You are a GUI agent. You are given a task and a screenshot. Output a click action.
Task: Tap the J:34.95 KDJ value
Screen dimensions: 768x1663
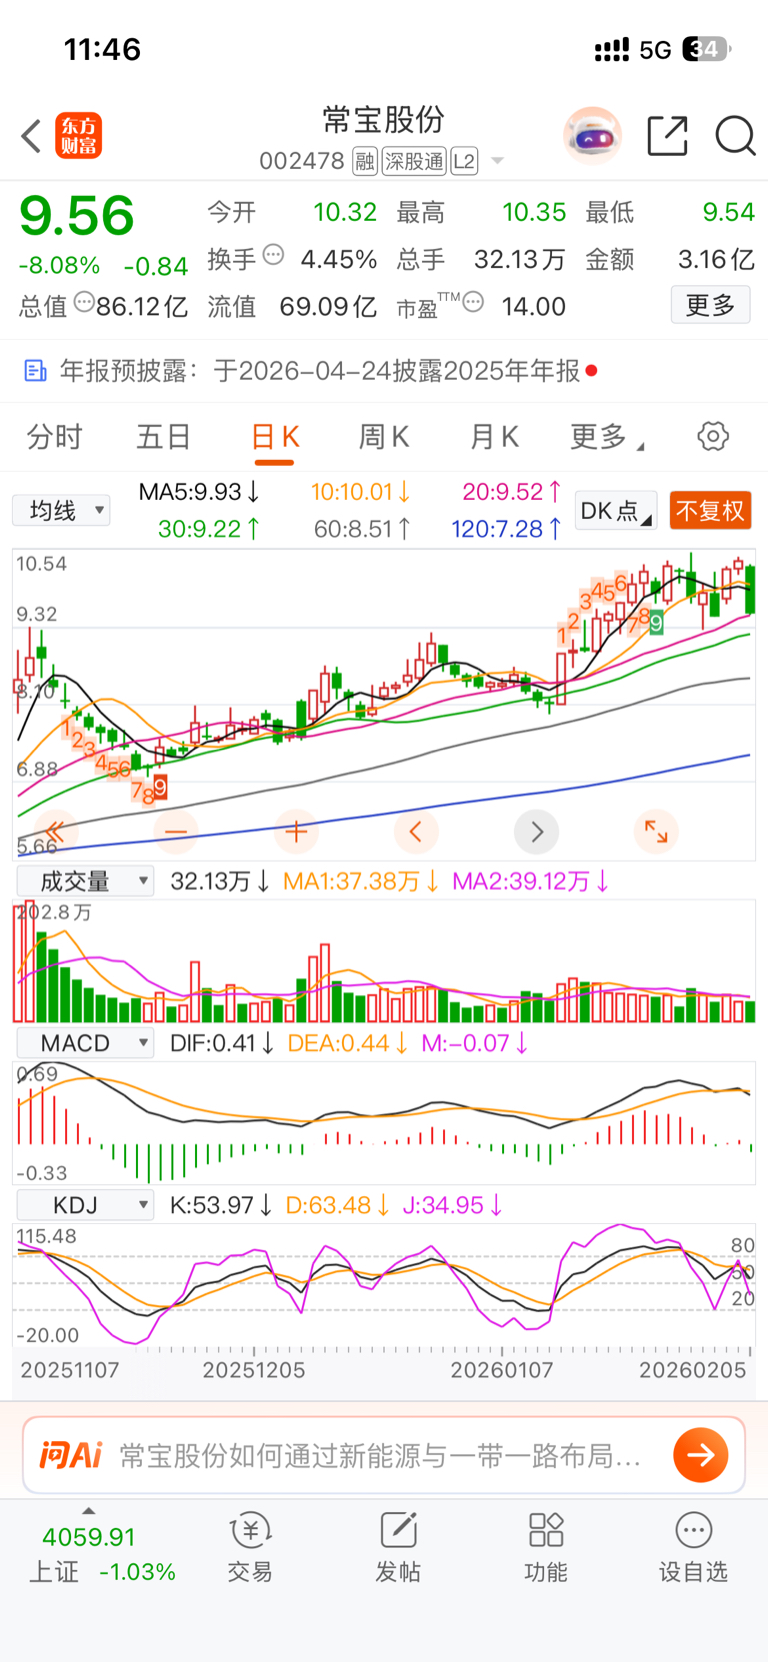pos(452,1205)
